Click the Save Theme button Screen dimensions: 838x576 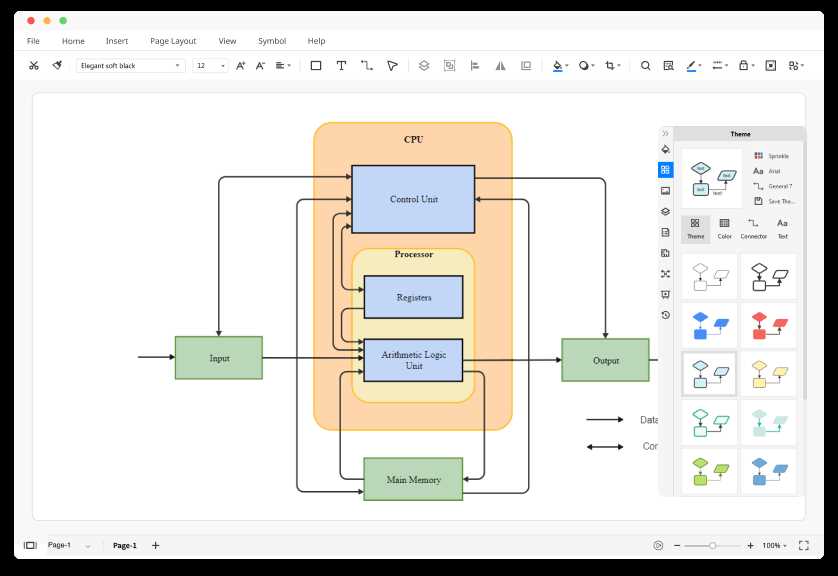(x=774, y=201)
